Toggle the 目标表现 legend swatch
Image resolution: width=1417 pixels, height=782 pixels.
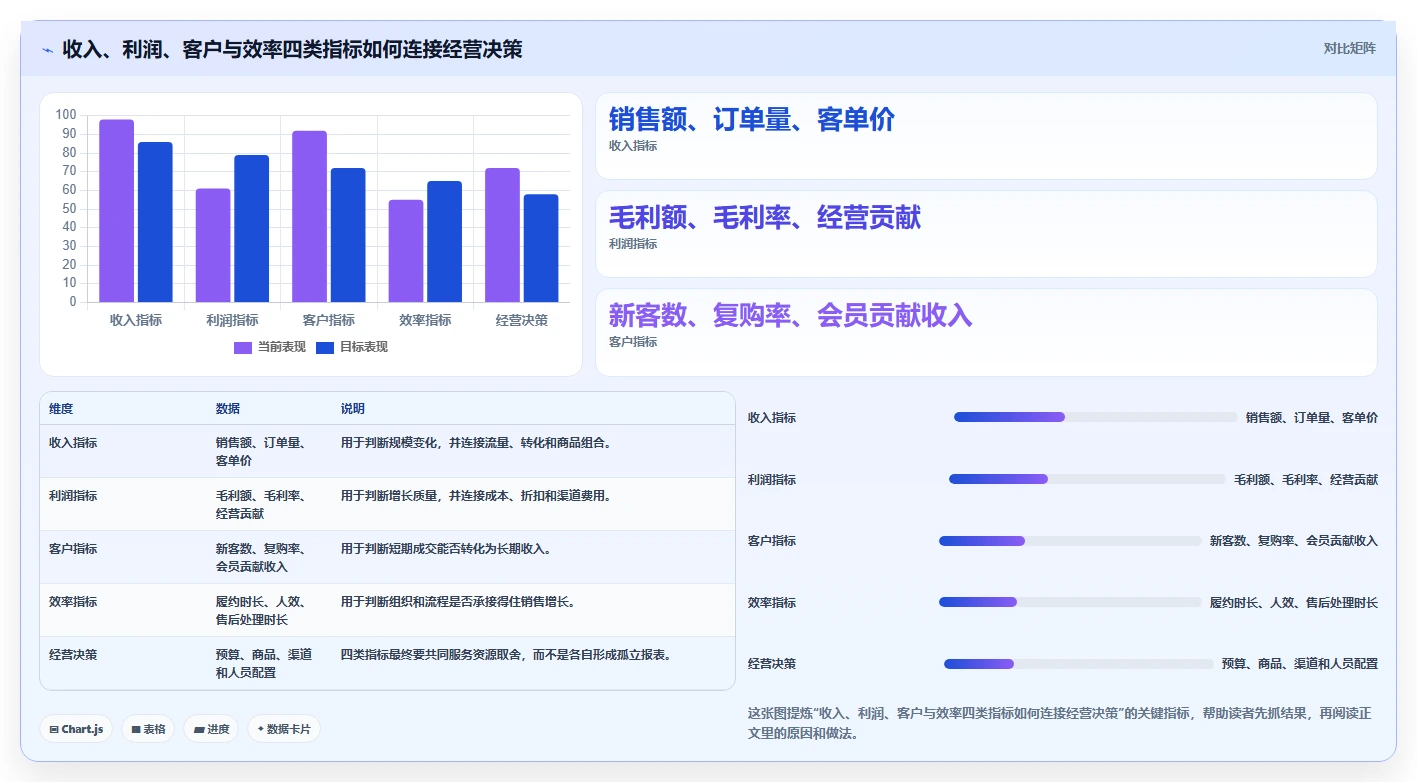click(325, 347)
